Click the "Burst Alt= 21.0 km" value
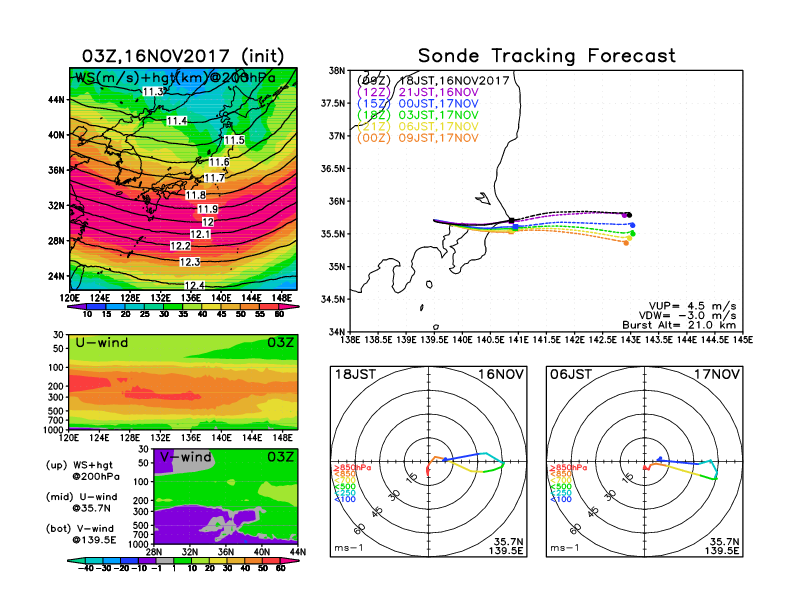 (x=679, y=325)
